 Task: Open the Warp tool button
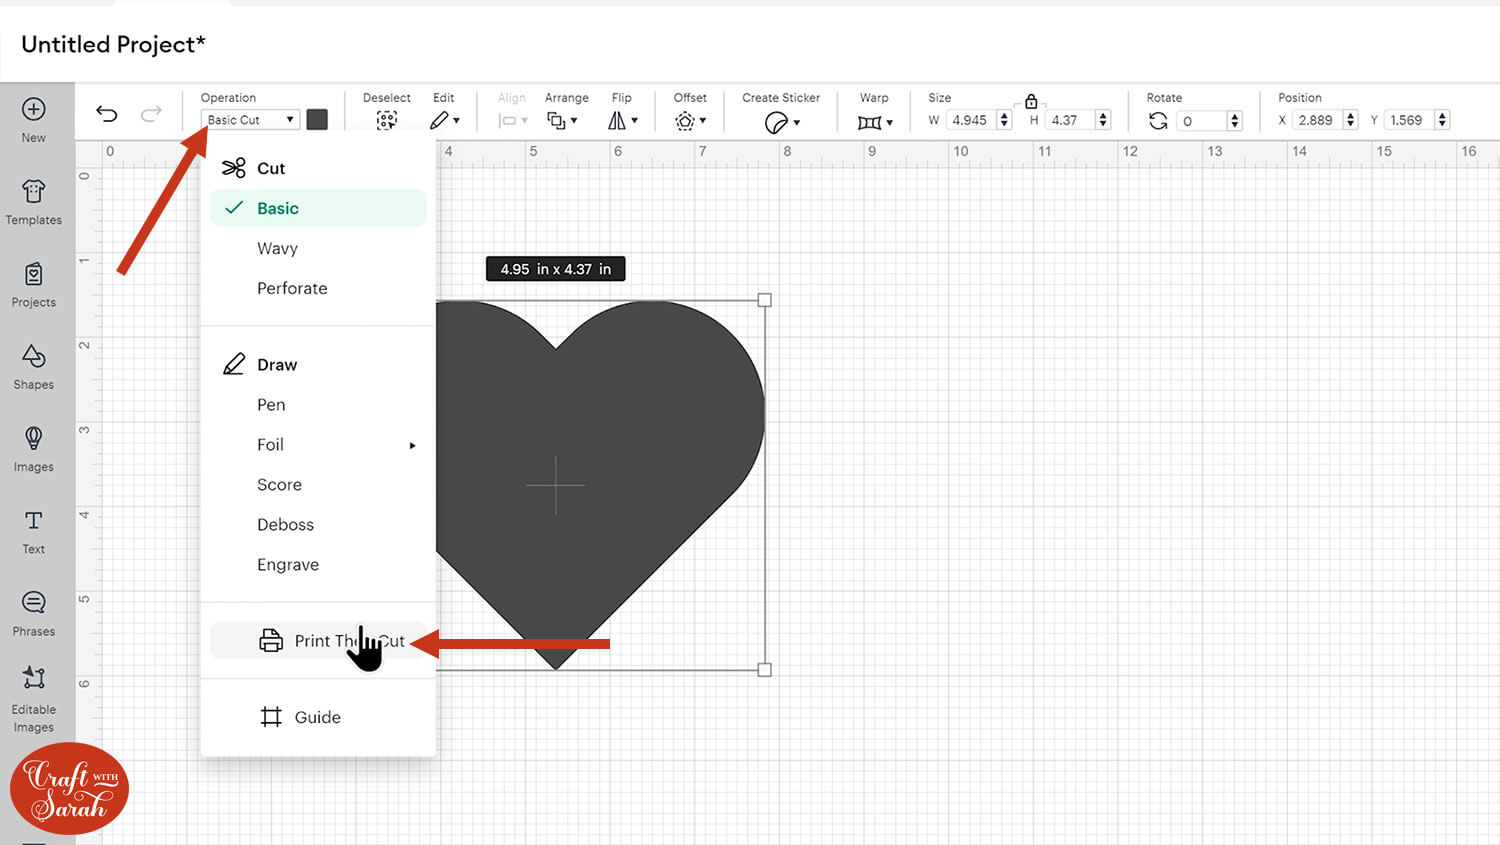[x=875, y=122]
